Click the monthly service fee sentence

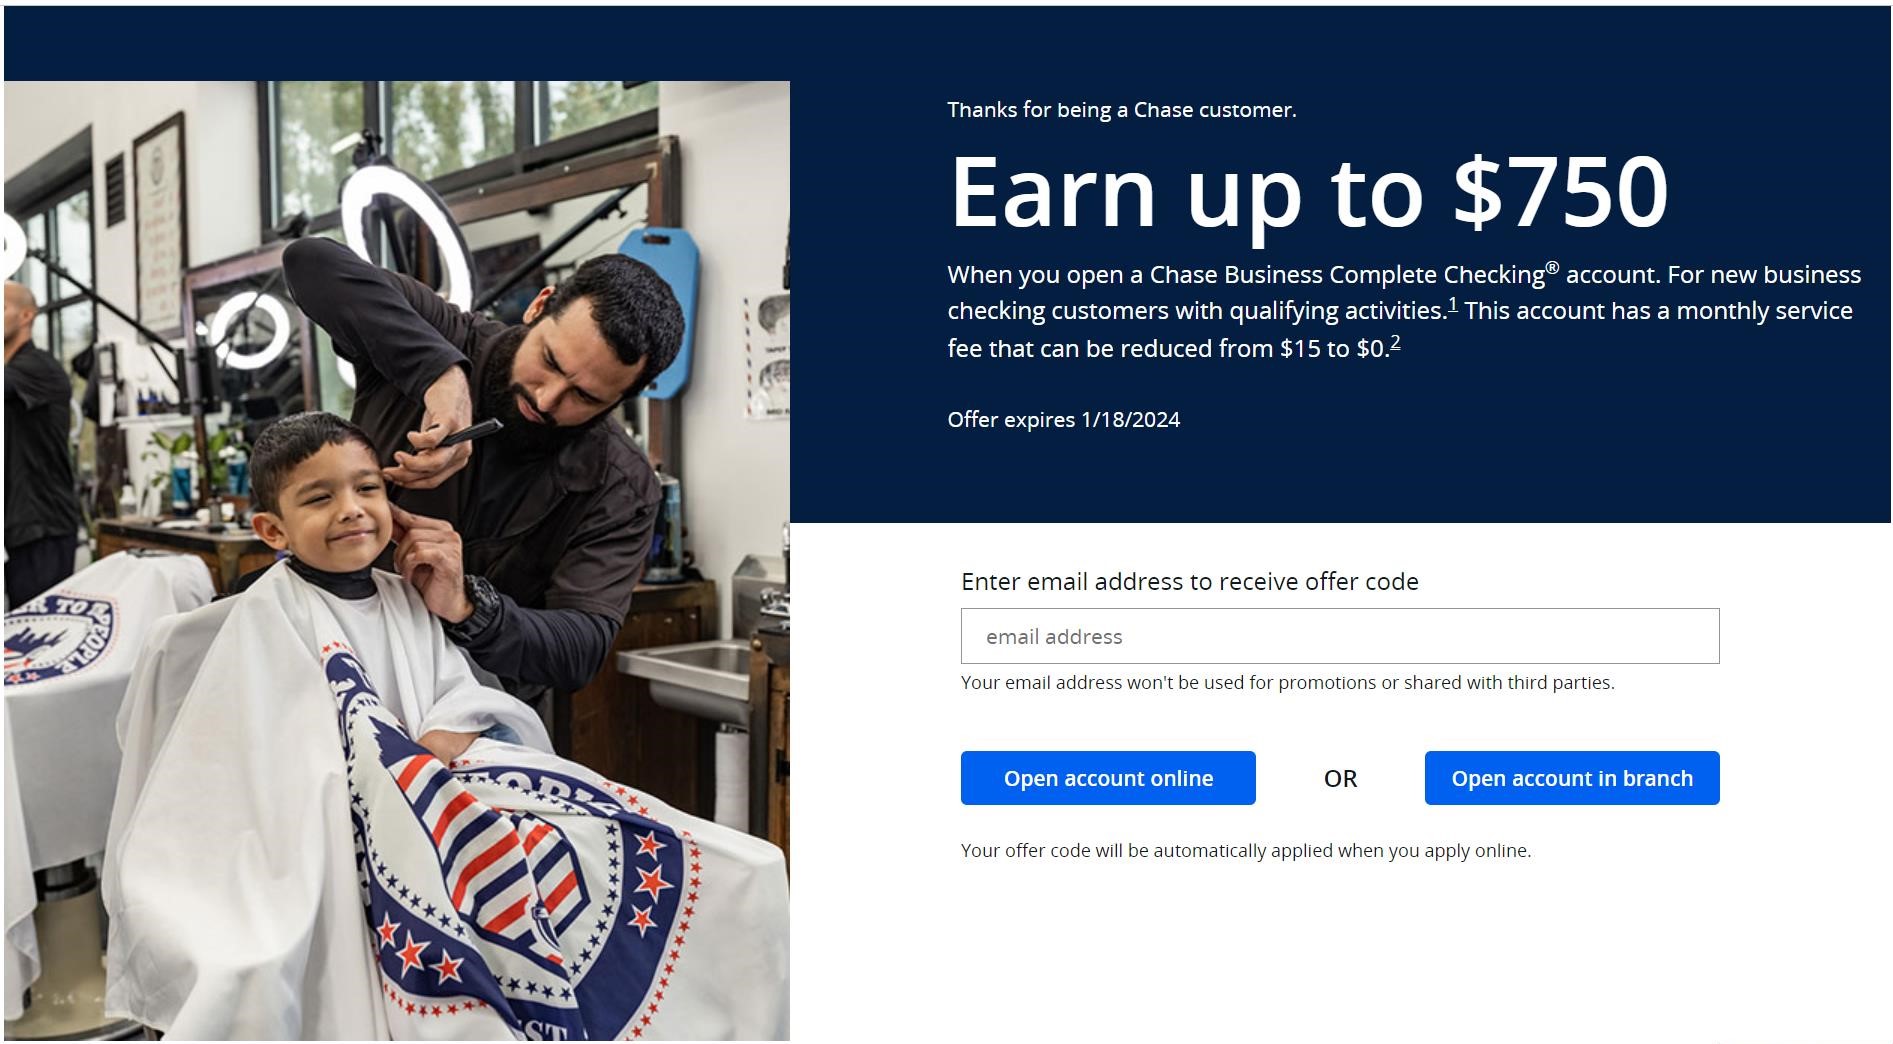pyautogui.click(x=1400, y=330)
